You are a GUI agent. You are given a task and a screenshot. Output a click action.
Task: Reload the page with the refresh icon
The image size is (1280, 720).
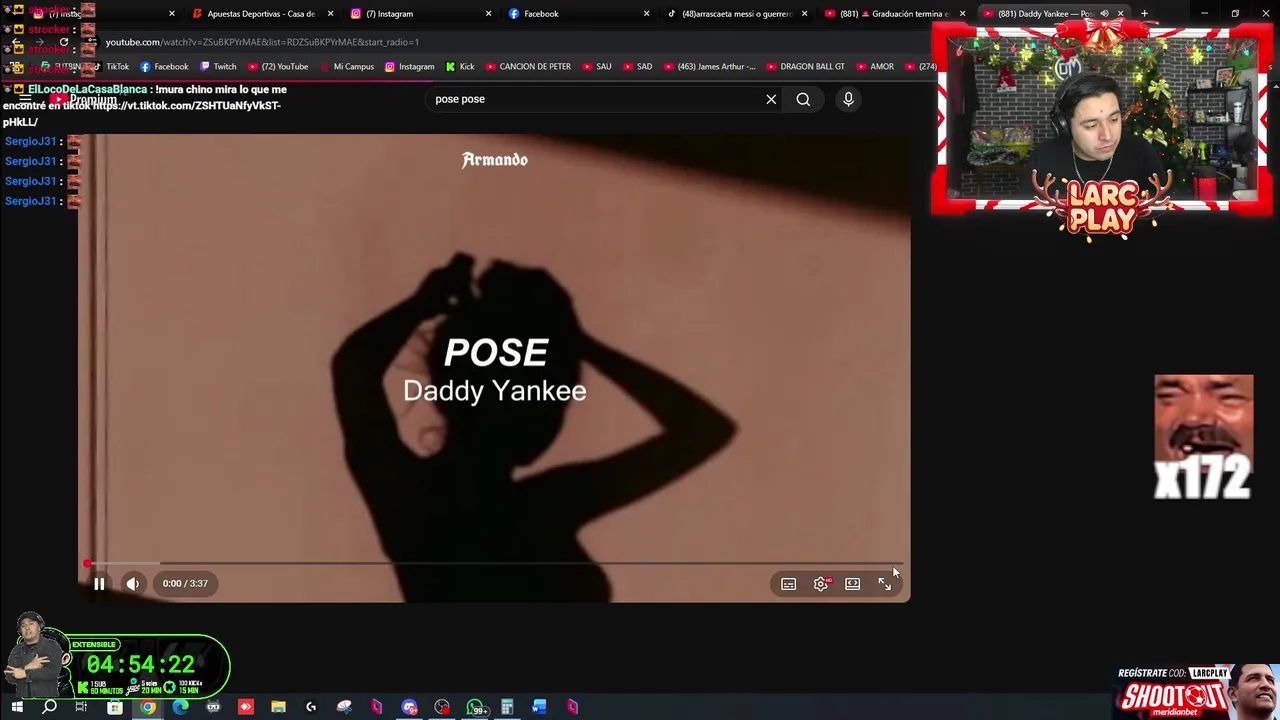(x=63, y=42)
